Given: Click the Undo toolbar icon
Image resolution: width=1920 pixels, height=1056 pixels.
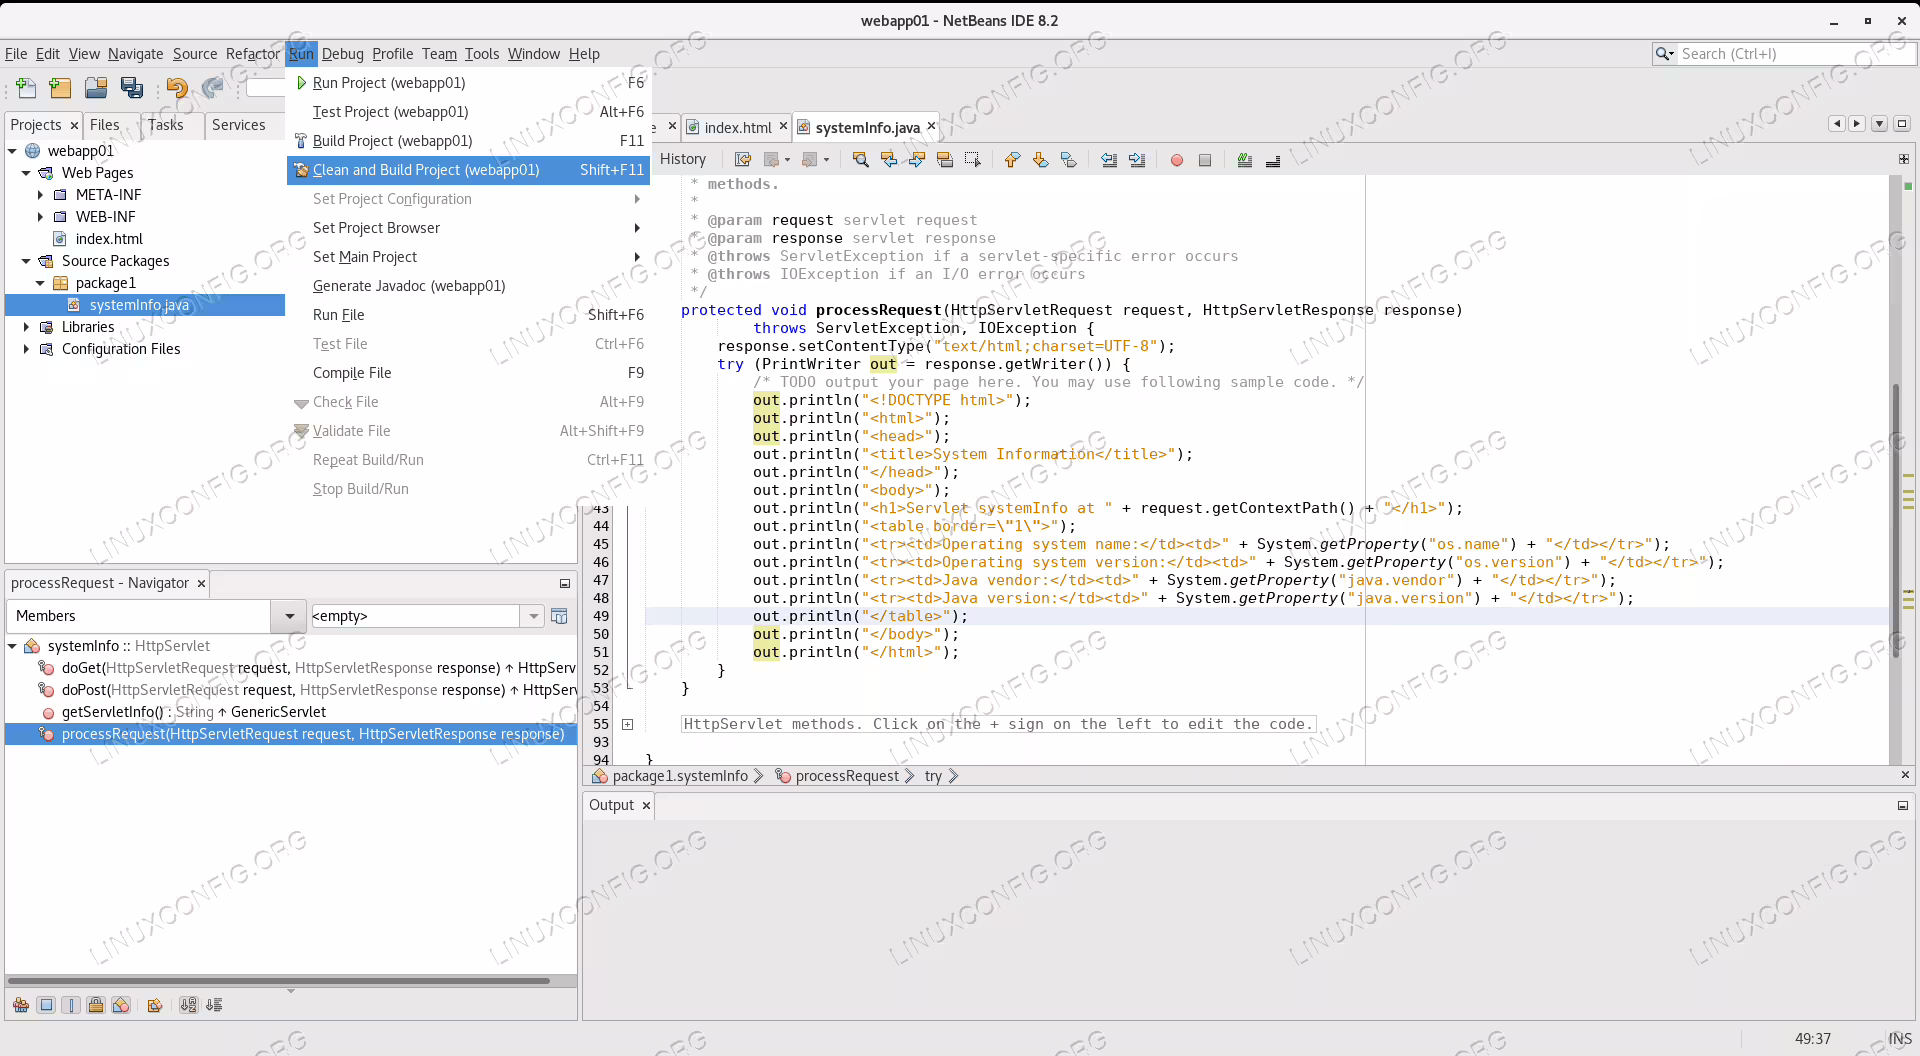Looking at the screenshot, I should (x=177, y=88).
